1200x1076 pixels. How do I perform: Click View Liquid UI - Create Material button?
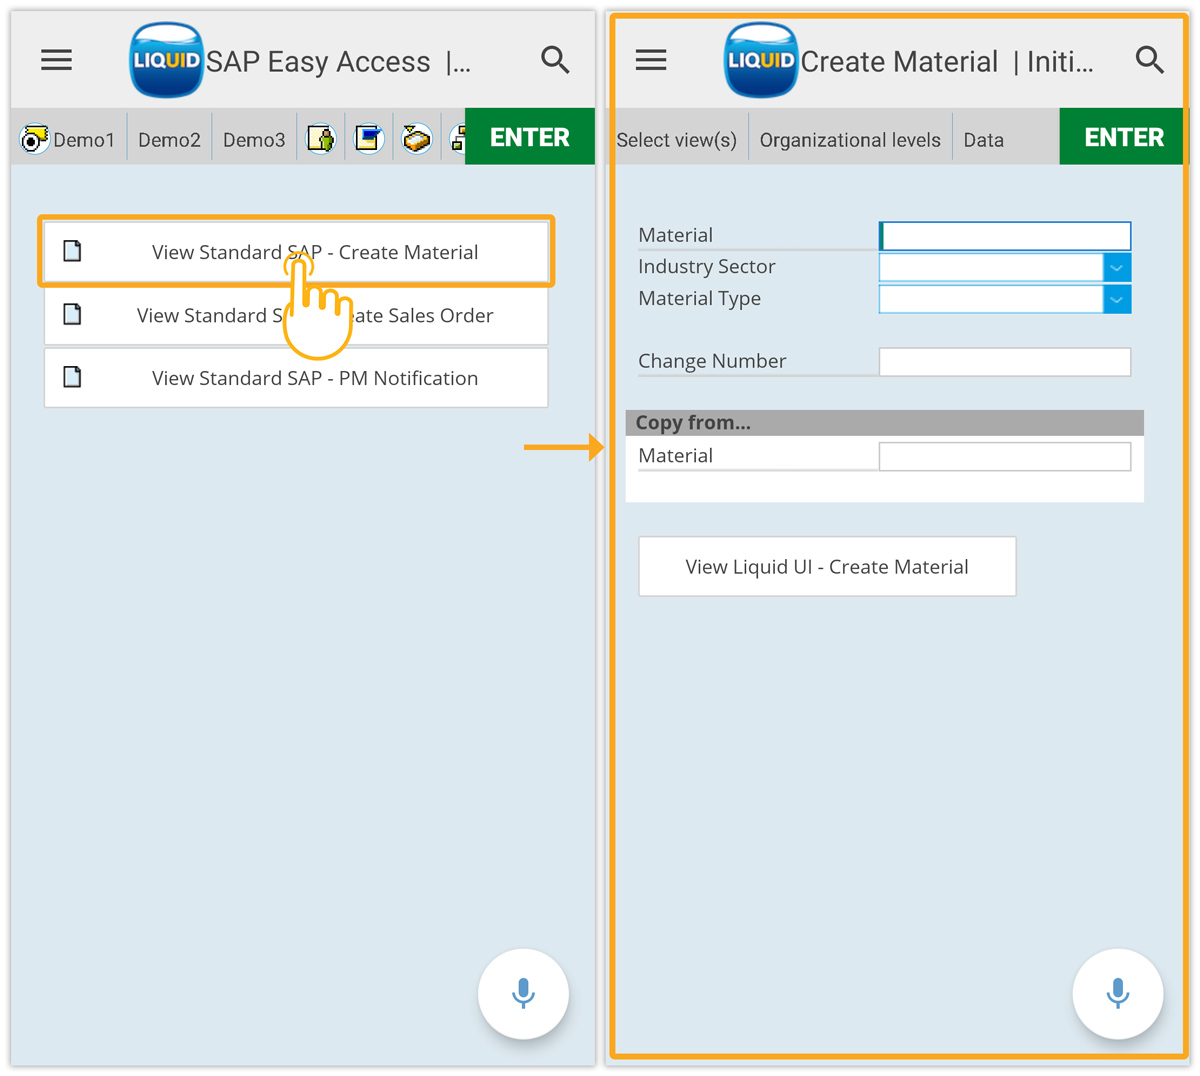[x=827, y=567]
